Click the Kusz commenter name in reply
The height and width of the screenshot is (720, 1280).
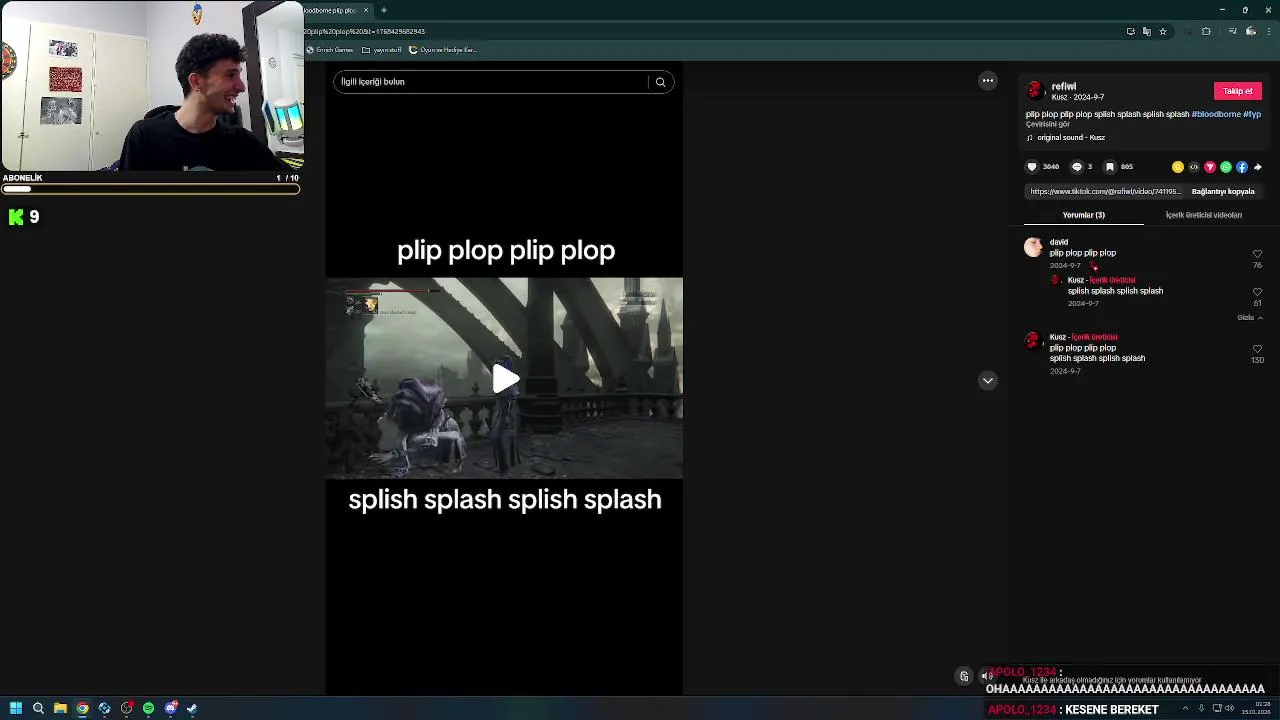(x=1076, y=280)
